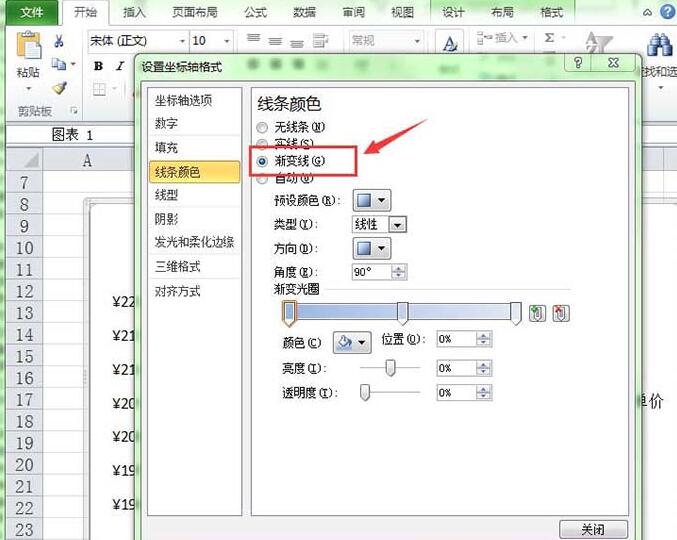Screen dimensions: 677x540
Task: Toggle Bold formatting
Action: coord(98,66)
